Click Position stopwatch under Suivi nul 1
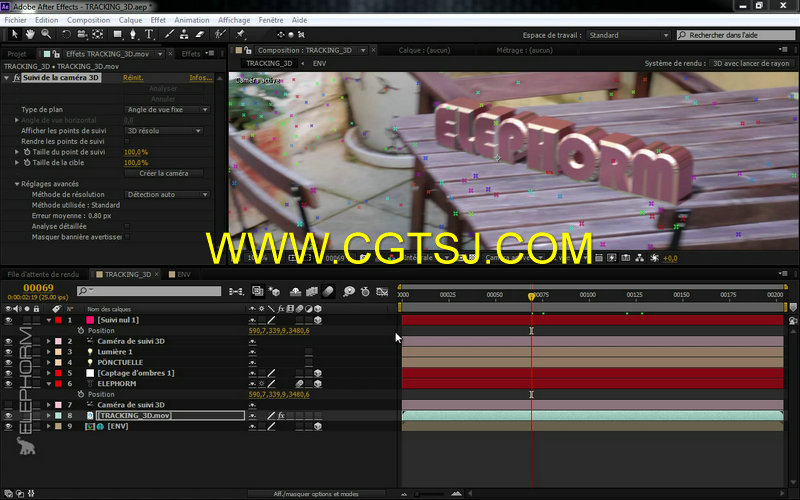The image size is (800, 500). point(81,331)
